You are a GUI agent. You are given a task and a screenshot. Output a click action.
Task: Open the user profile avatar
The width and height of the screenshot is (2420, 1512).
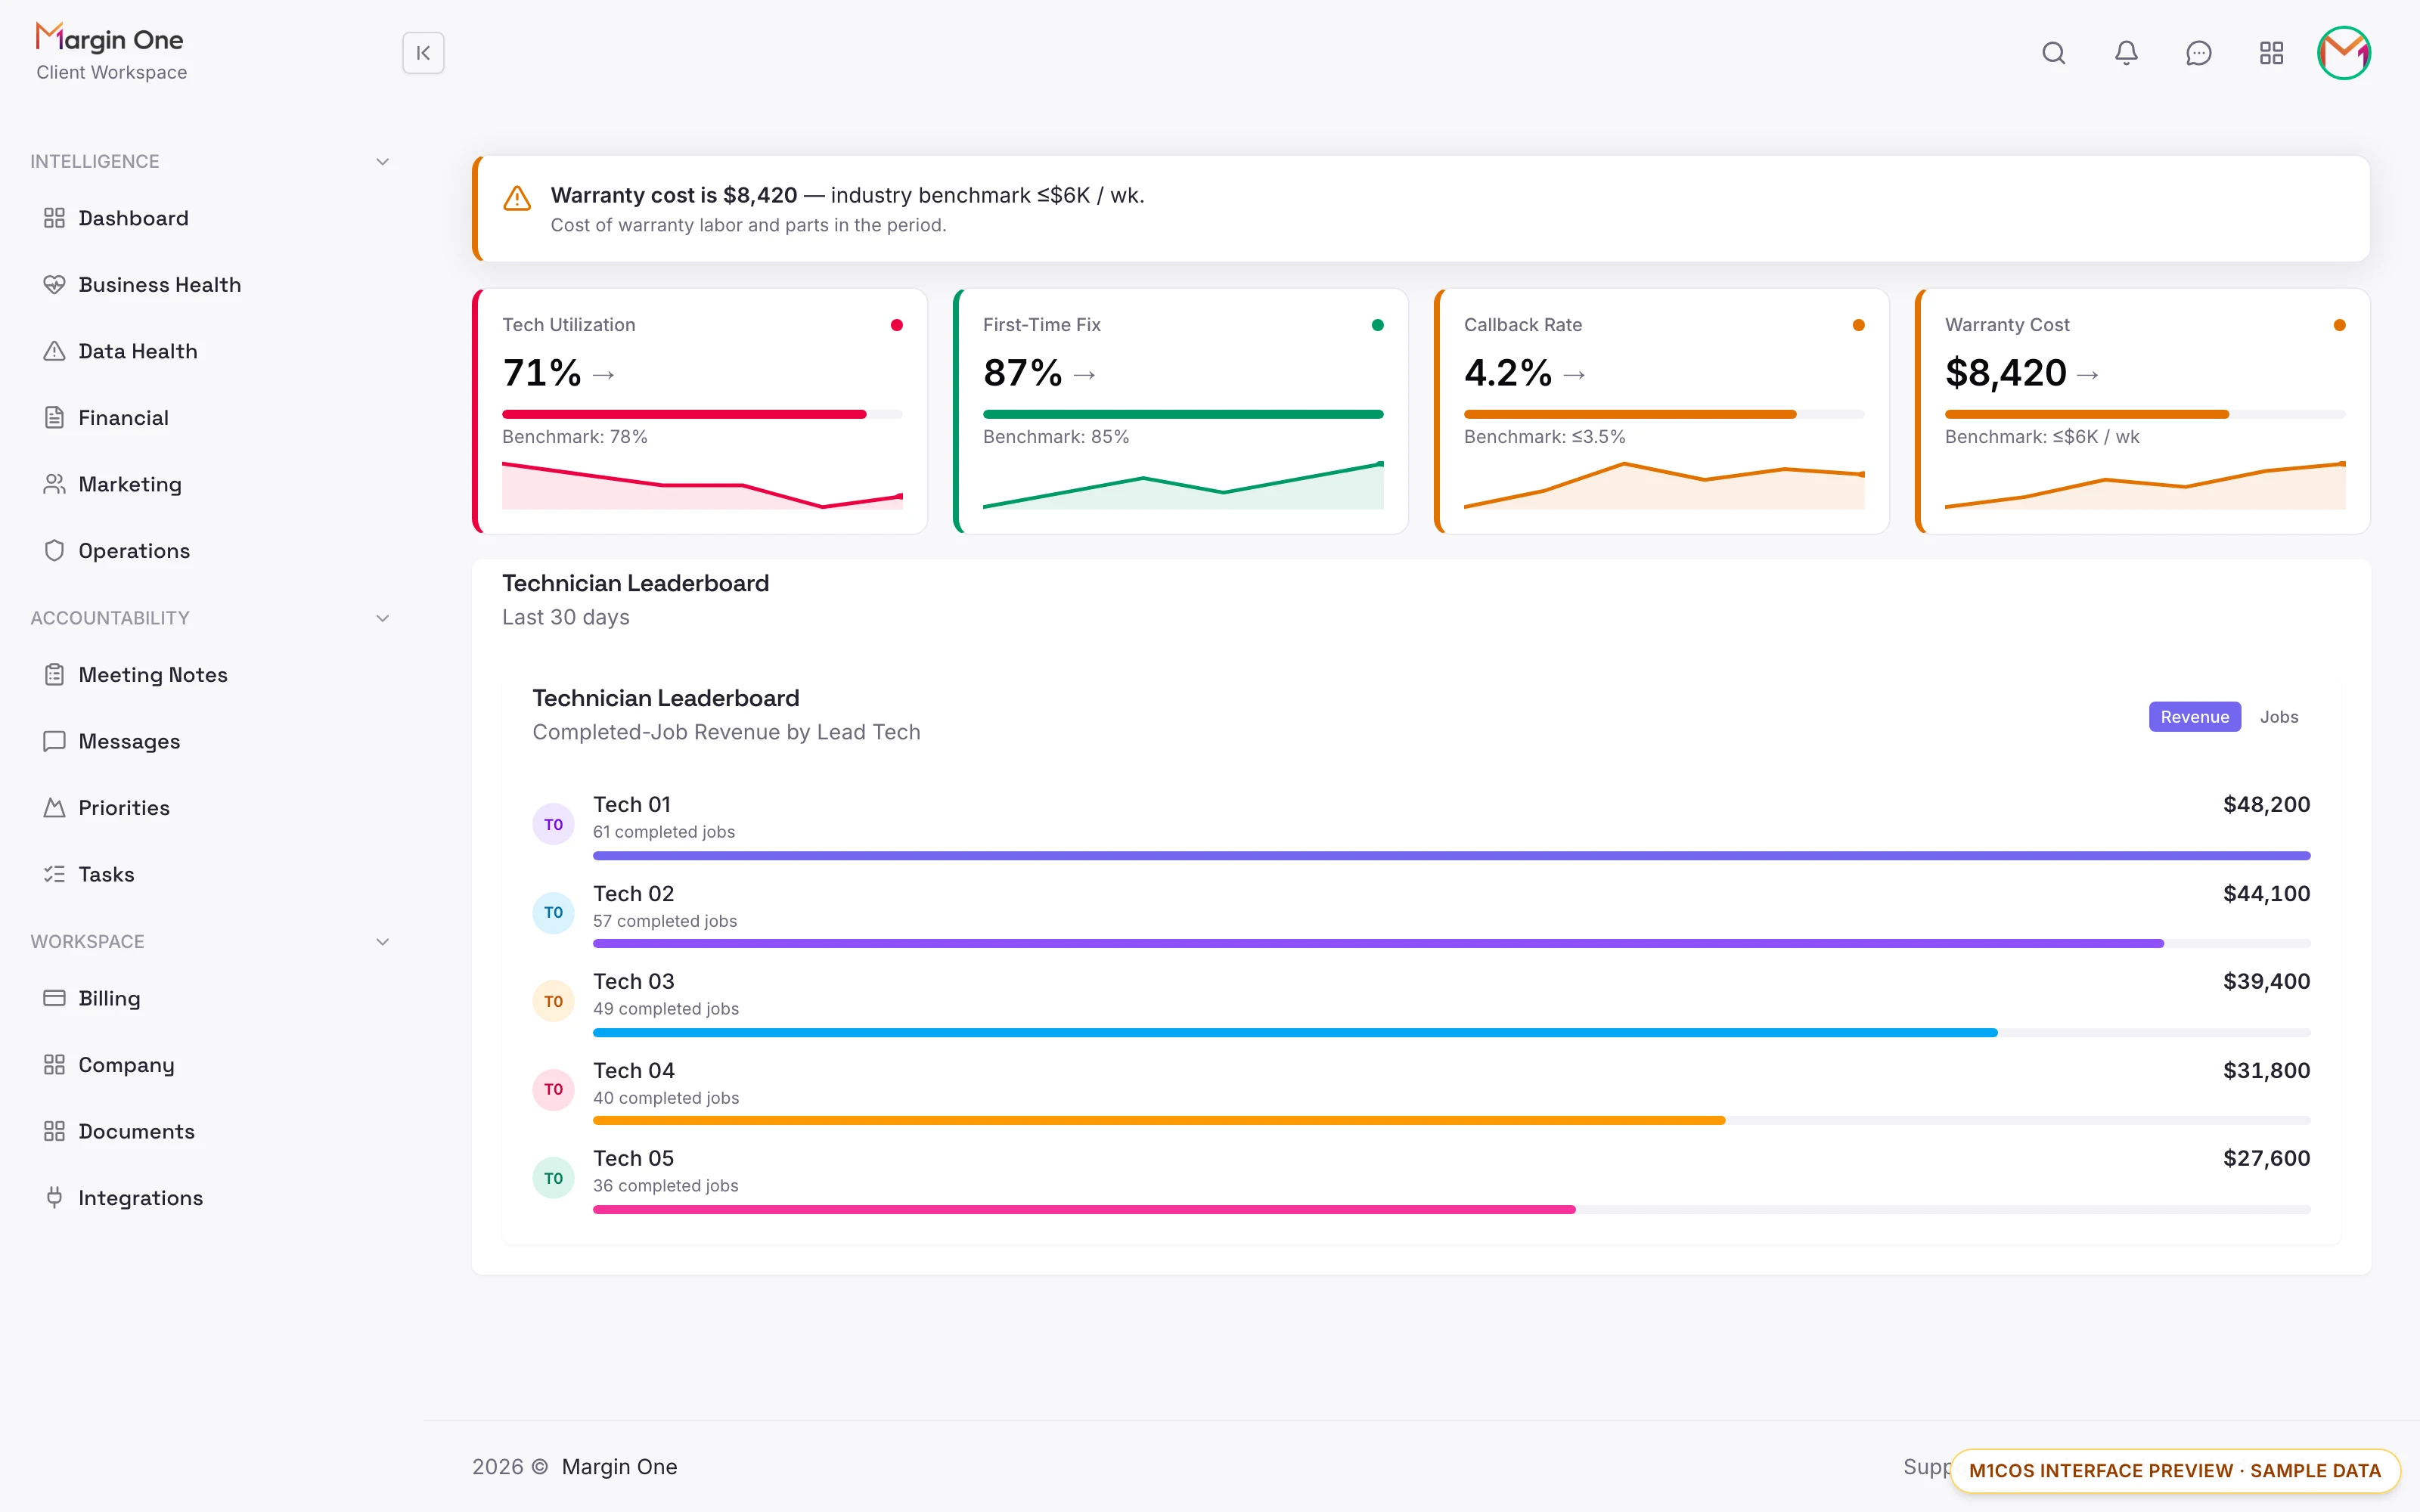(x=2344, y=53)
